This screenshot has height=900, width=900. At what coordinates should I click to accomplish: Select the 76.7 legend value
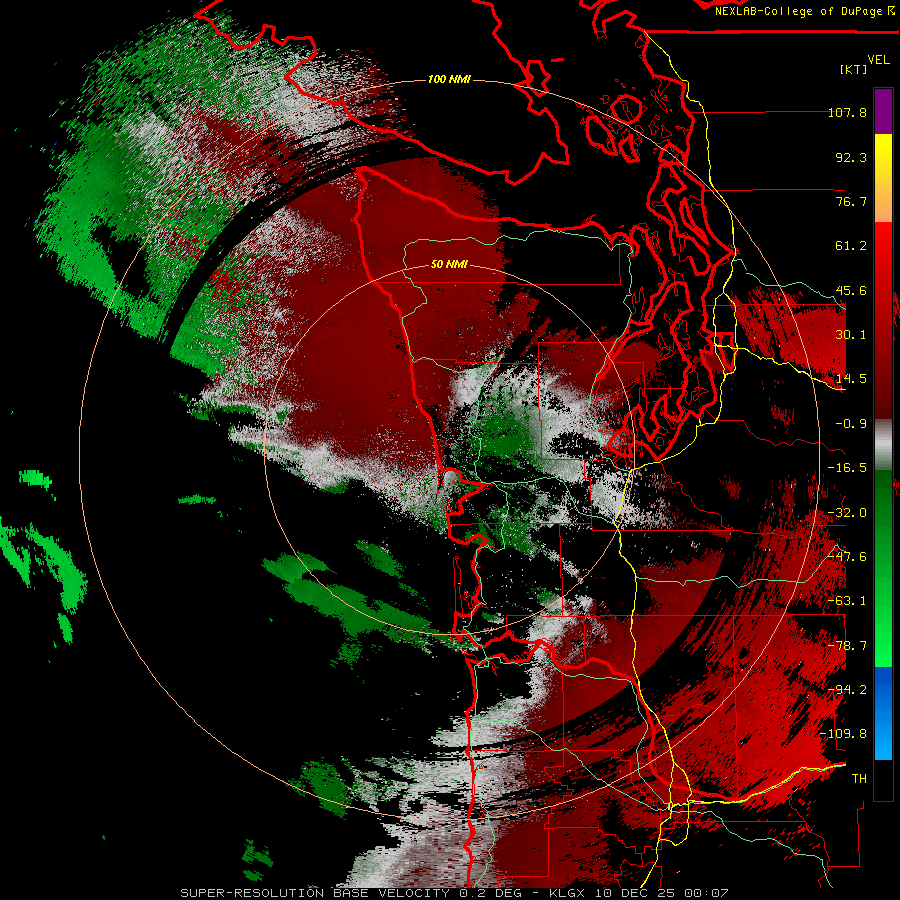coord(851,201)
